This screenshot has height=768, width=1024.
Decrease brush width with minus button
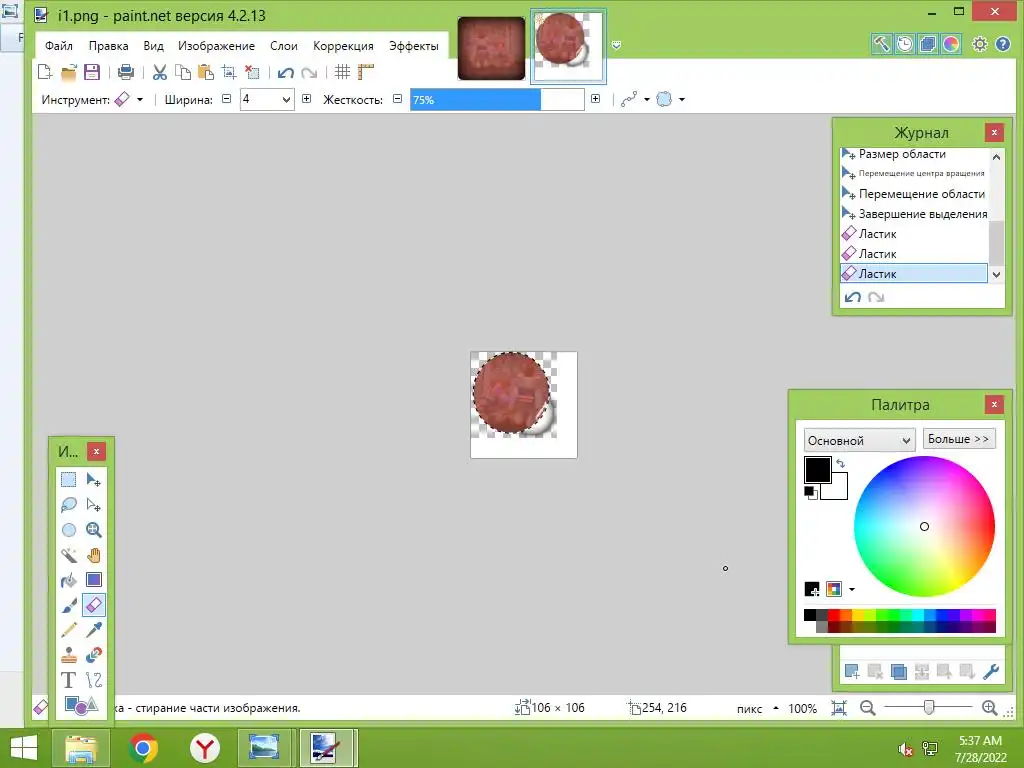click(227, 99)
